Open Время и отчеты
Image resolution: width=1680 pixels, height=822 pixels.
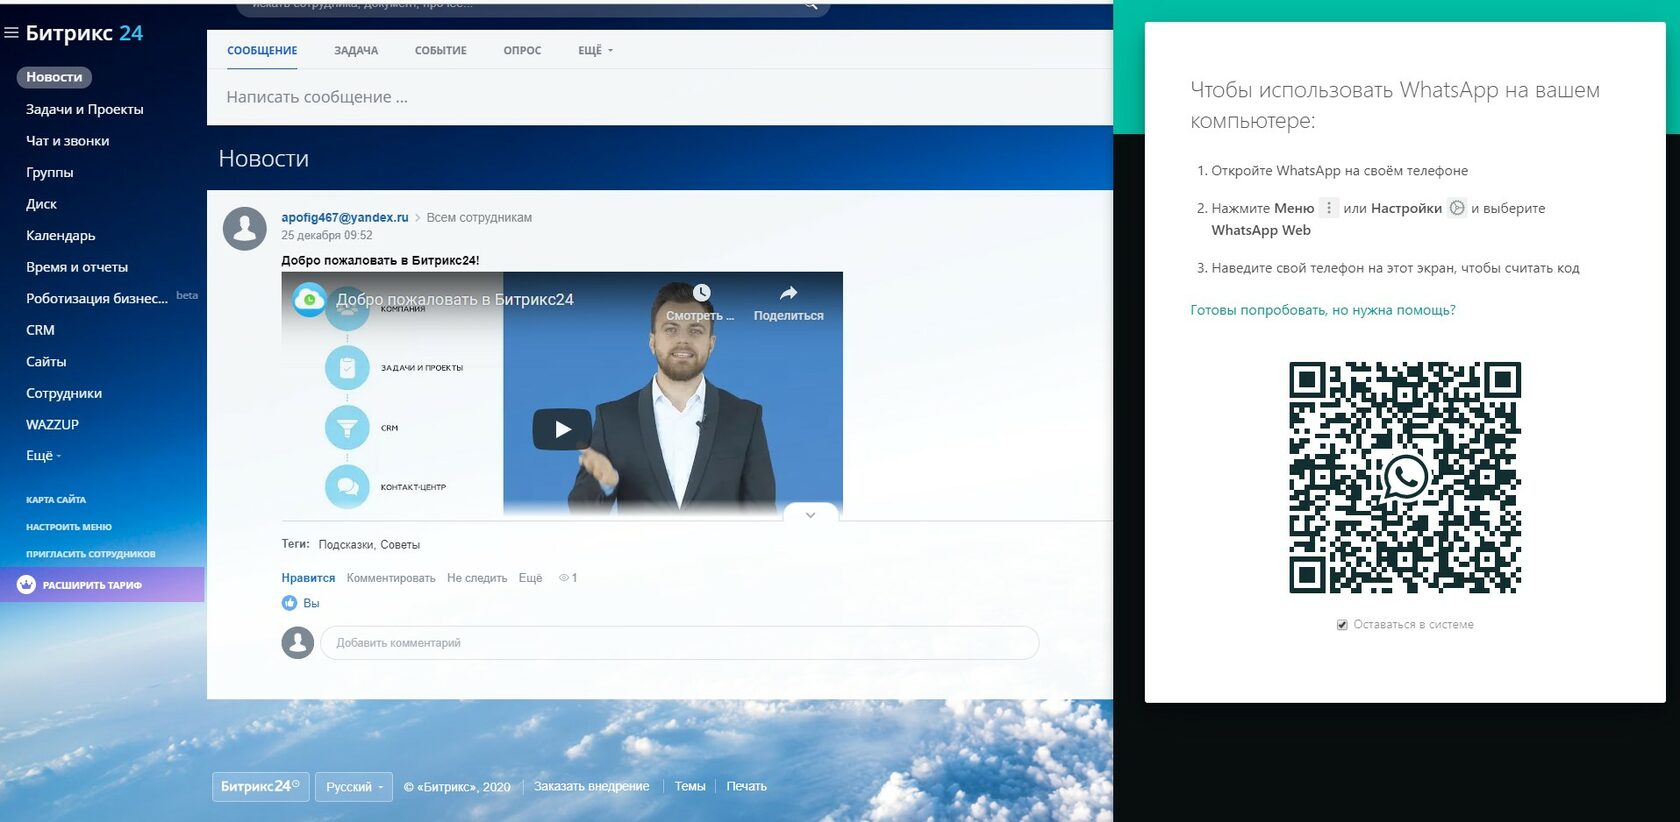tap(77, 267)
